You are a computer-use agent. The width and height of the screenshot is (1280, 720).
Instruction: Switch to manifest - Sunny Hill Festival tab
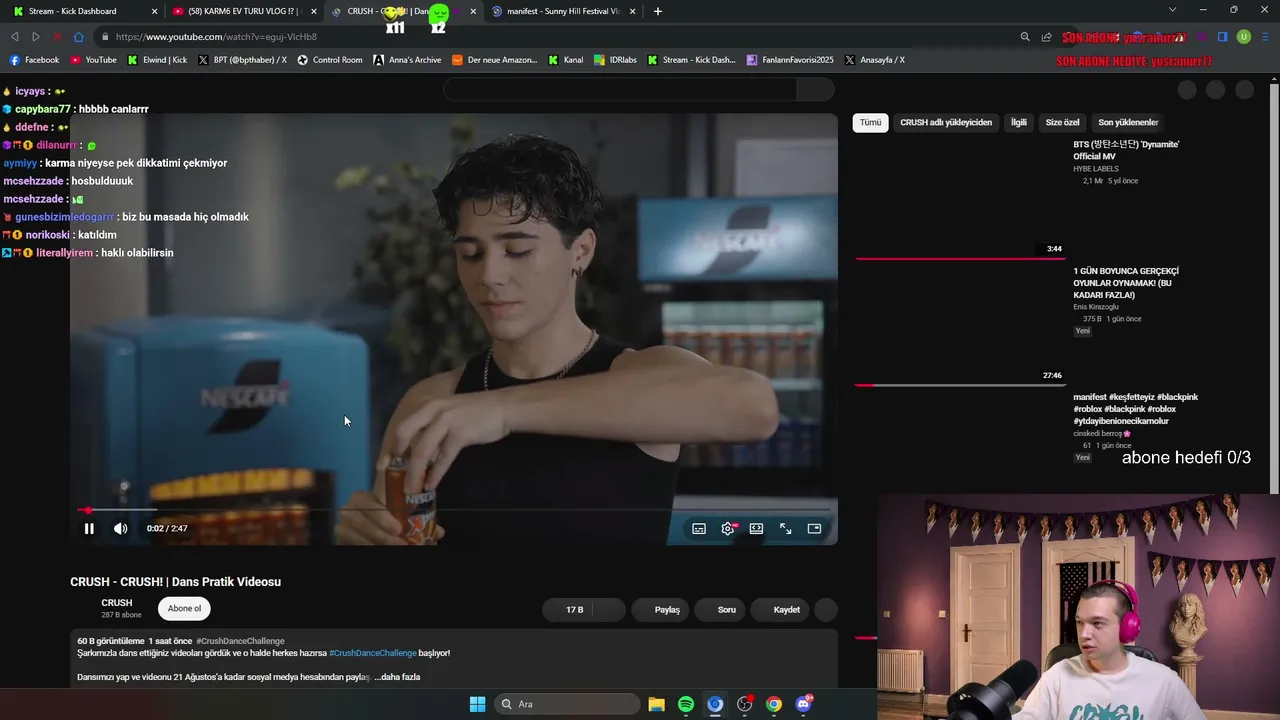[564, 11]
